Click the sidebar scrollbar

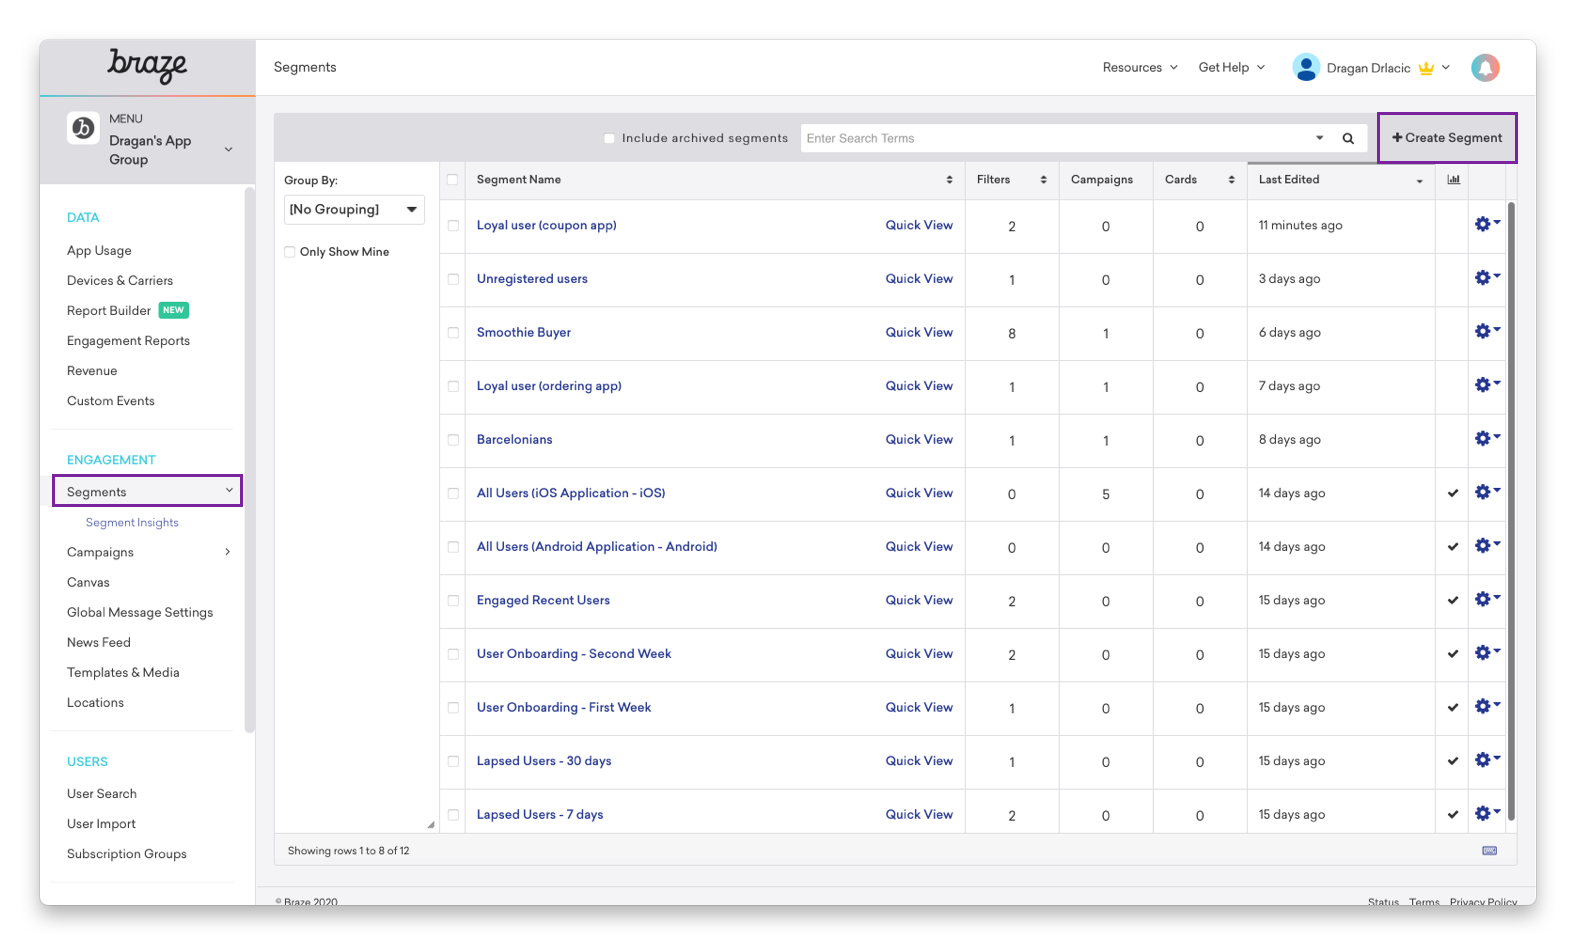click(x=249, y=460)
